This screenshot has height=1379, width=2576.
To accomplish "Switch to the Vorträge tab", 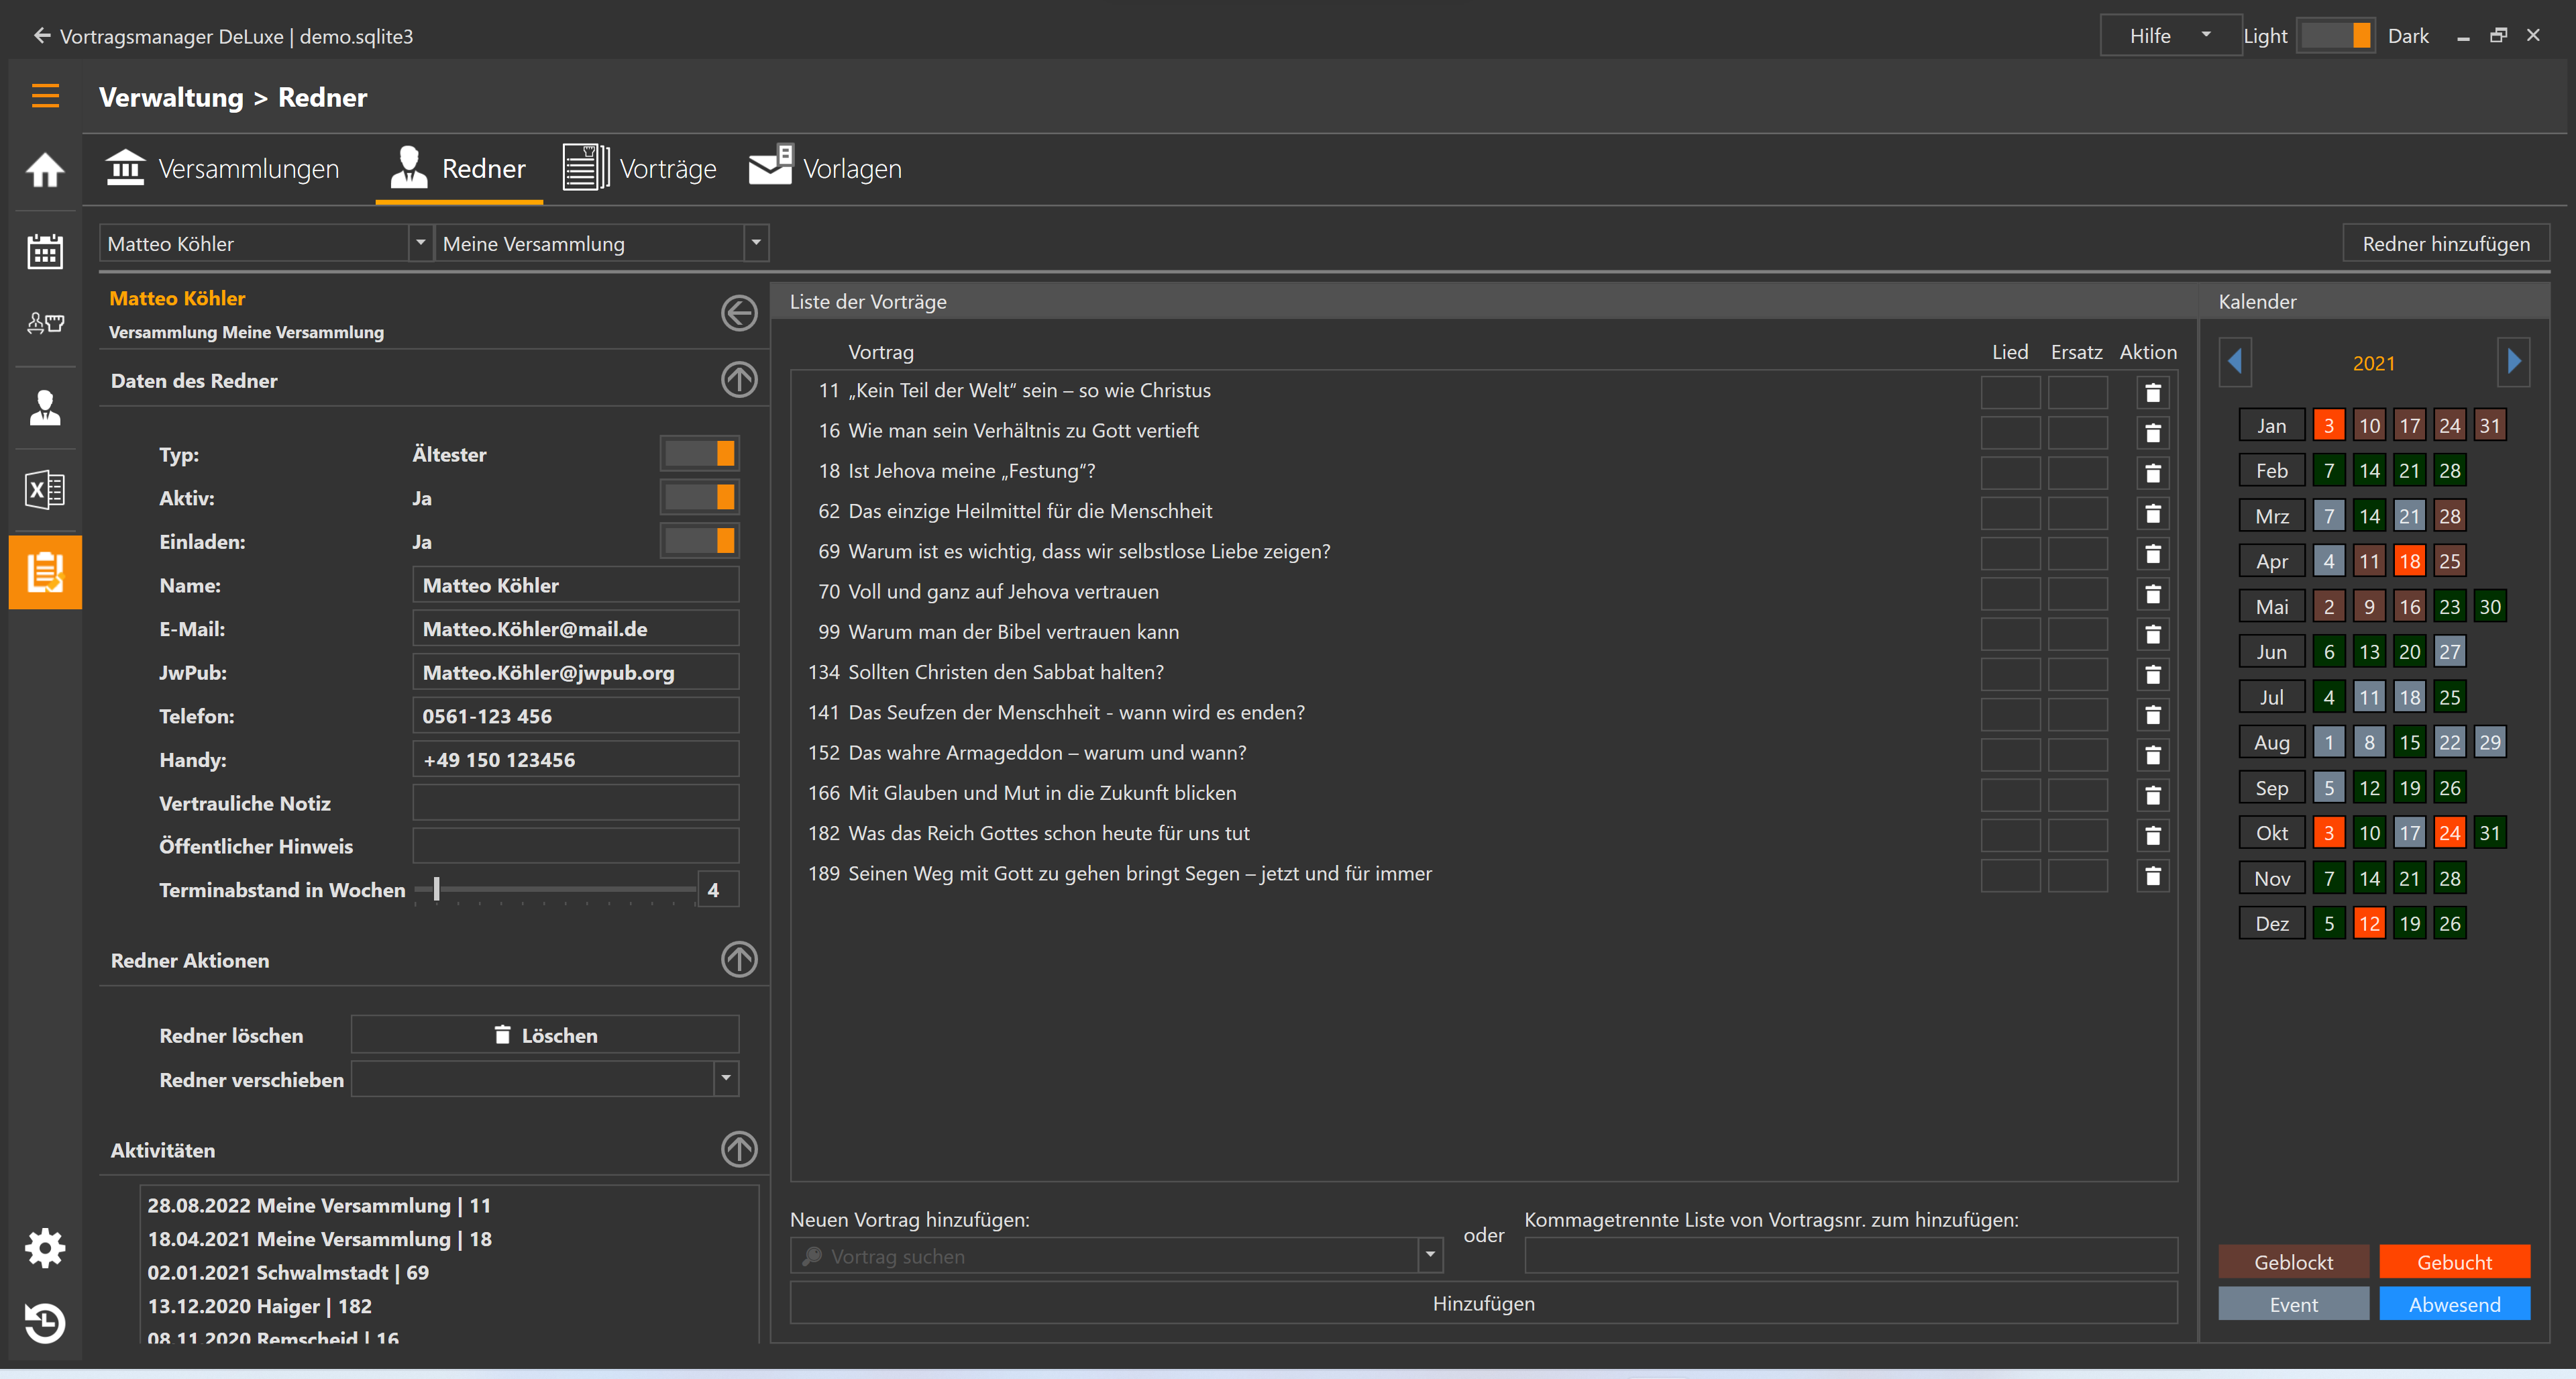I will pos(640,168).
